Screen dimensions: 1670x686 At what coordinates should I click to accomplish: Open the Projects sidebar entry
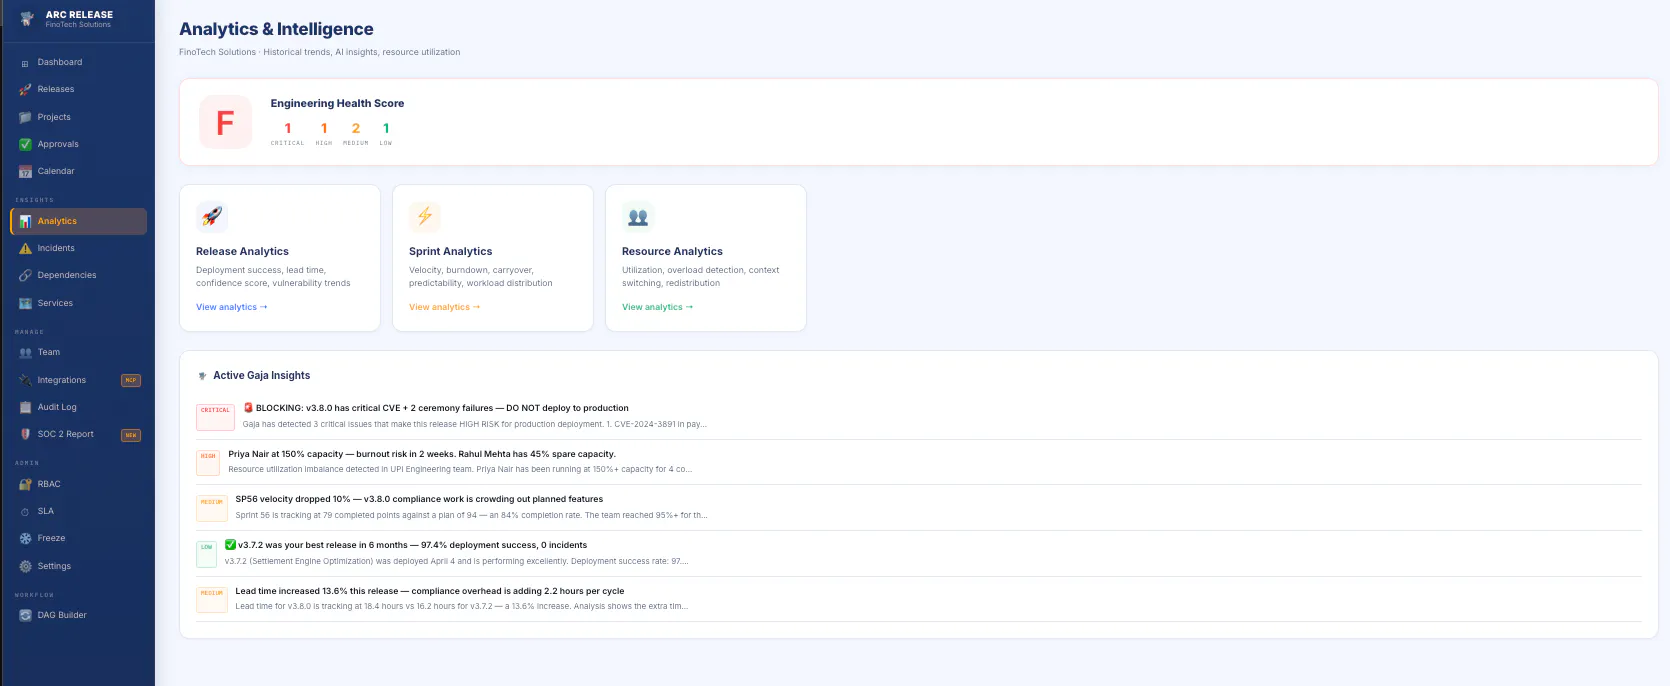(78, 117)
